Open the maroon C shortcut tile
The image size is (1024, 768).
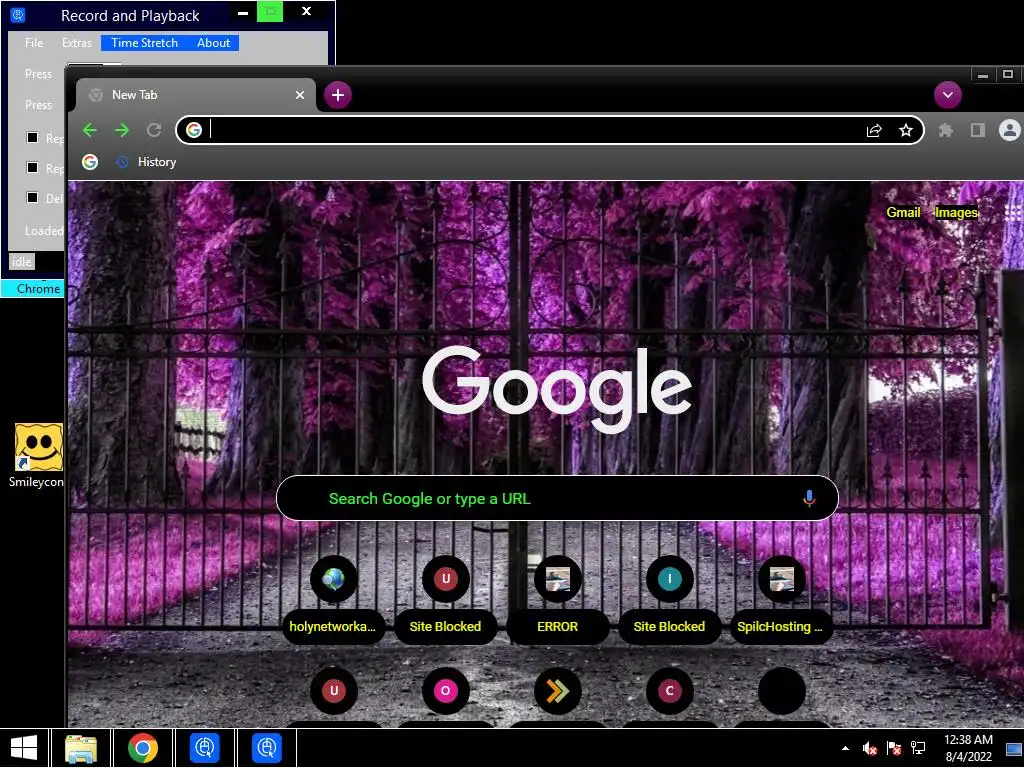click(x=669, y=691)
